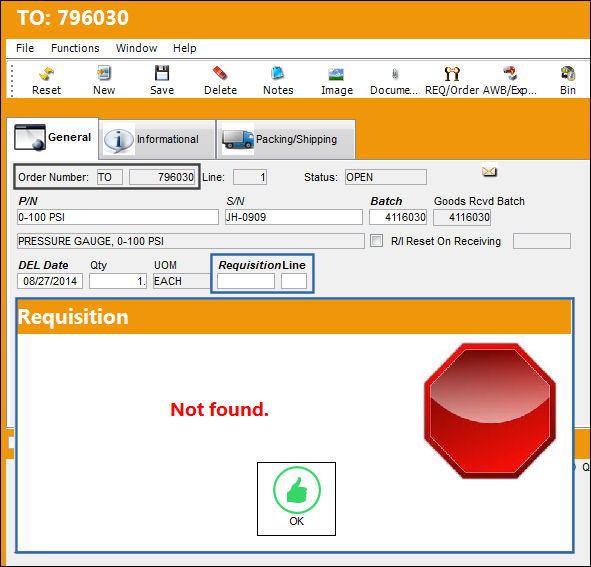
Task: Click the OK thumbs-up button
Action: (296, 499)
